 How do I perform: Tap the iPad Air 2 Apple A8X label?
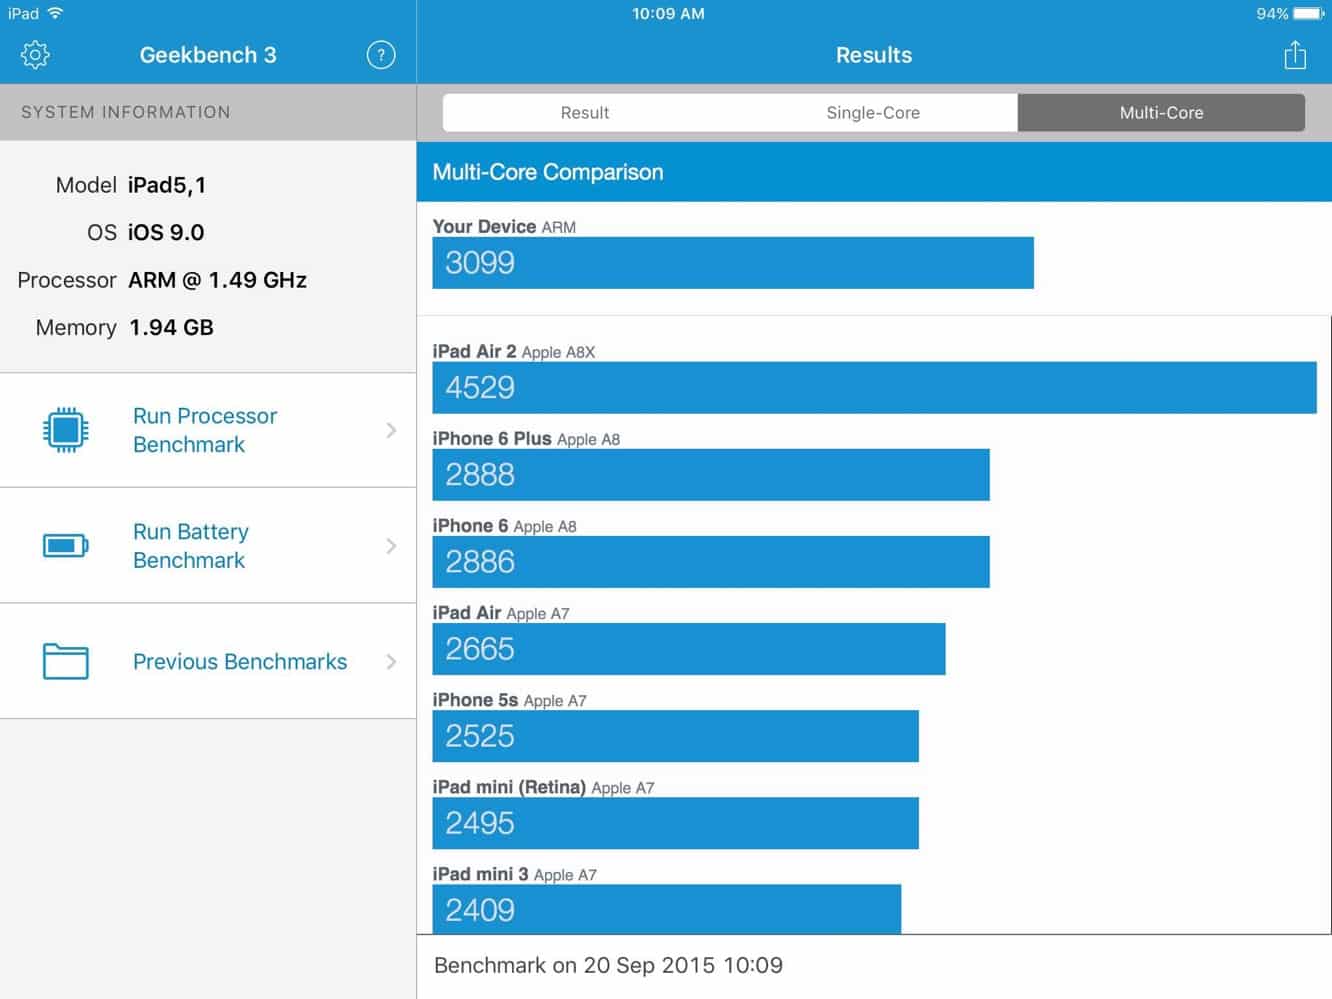point(514,352)
